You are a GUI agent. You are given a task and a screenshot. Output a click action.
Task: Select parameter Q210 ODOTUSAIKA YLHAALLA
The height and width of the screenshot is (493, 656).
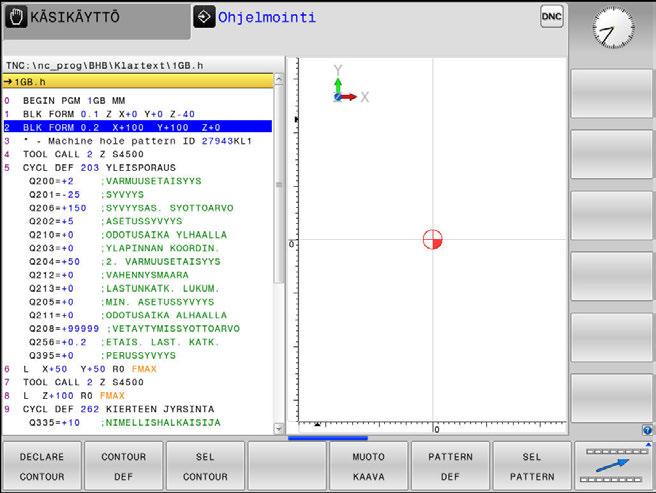(x=138, y=234)
